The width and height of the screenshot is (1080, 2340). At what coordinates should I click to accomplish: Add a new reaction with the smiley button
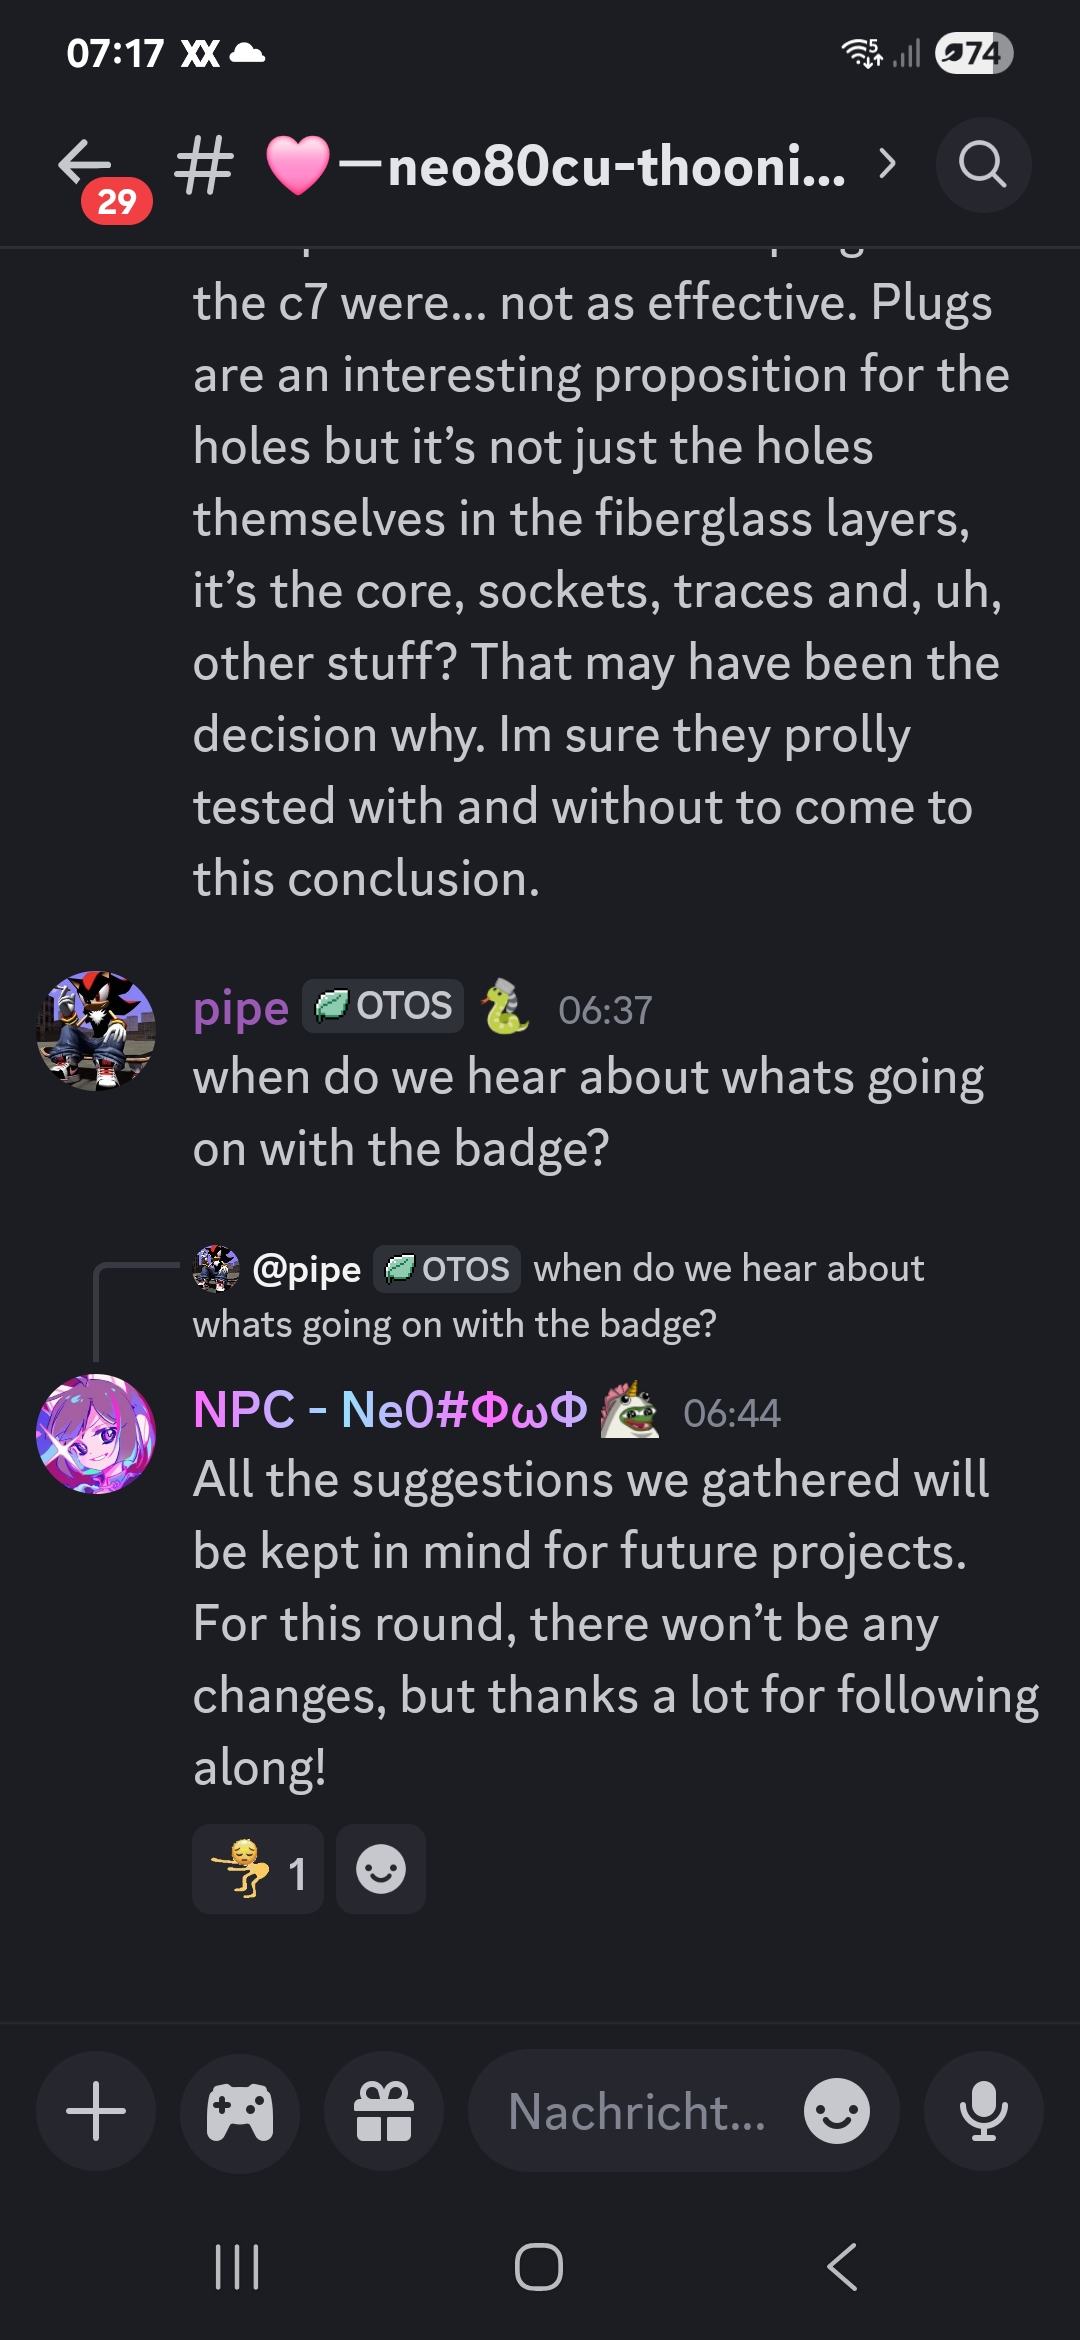click(x=381, y=1869)
